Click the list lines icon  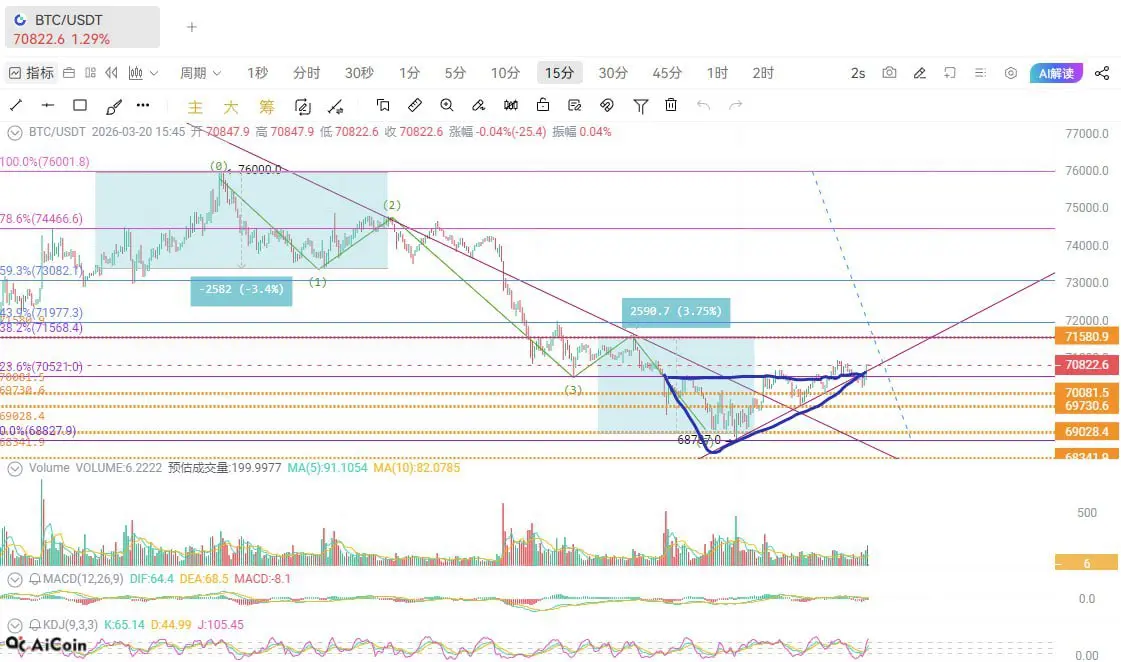[x=980, y=73]
